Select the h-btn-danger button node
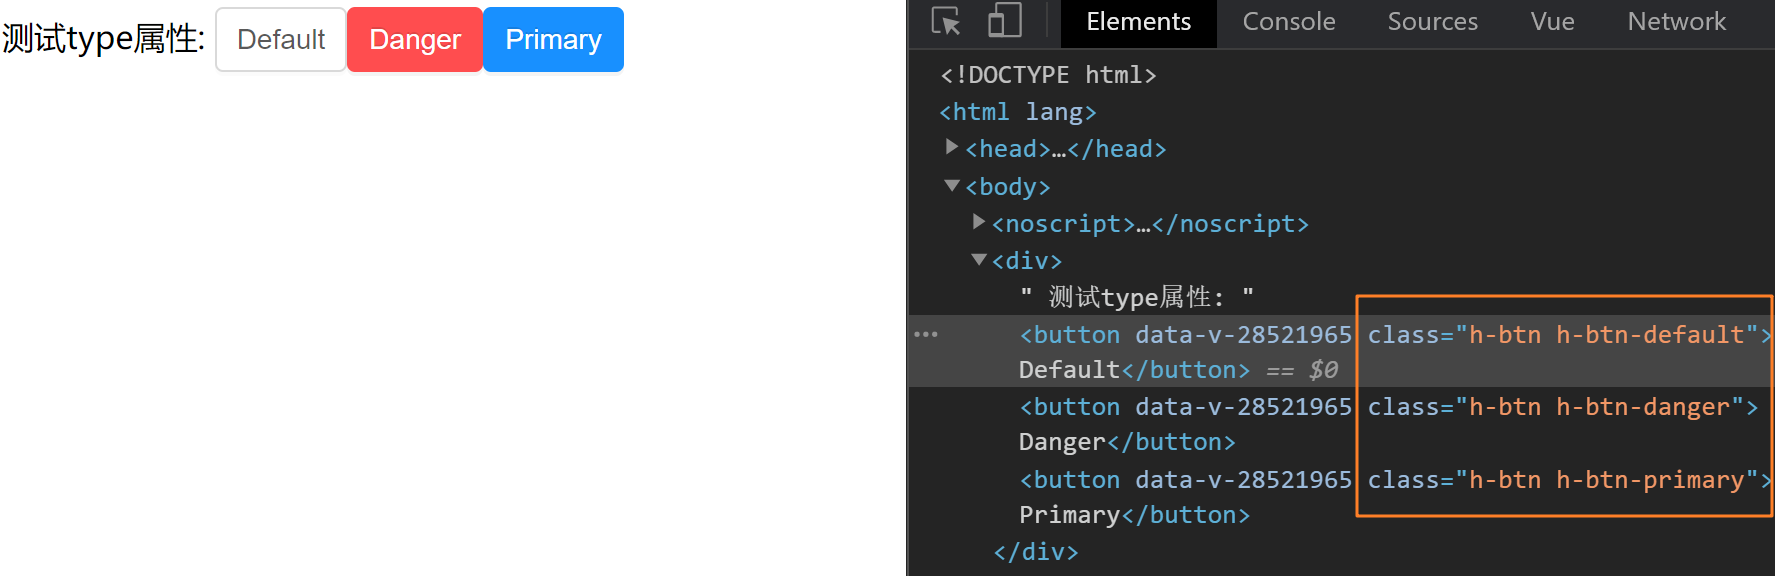The height and width of the screenshot is (576, 1775). [1185, 407]
